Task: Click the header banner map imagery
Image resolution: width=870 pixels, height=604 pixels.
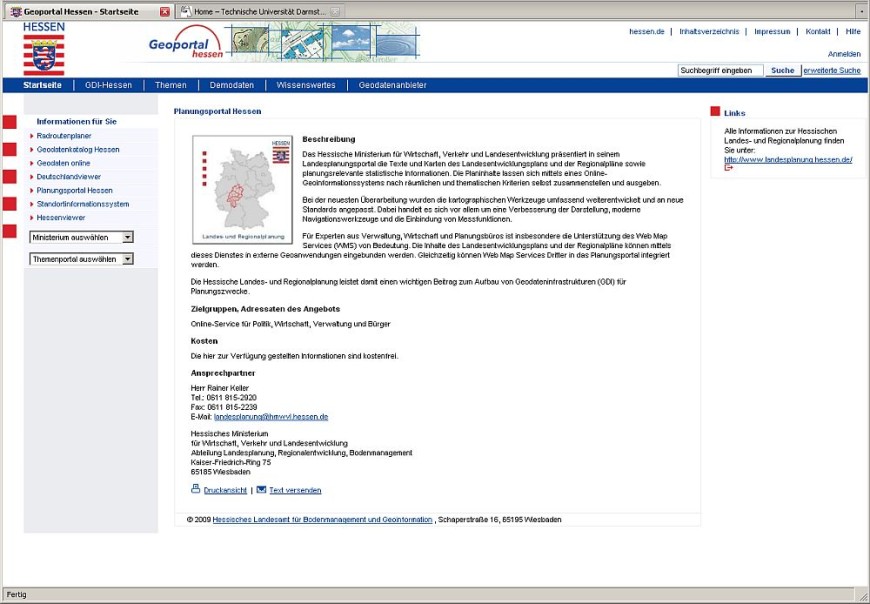Action: (324, 42)
